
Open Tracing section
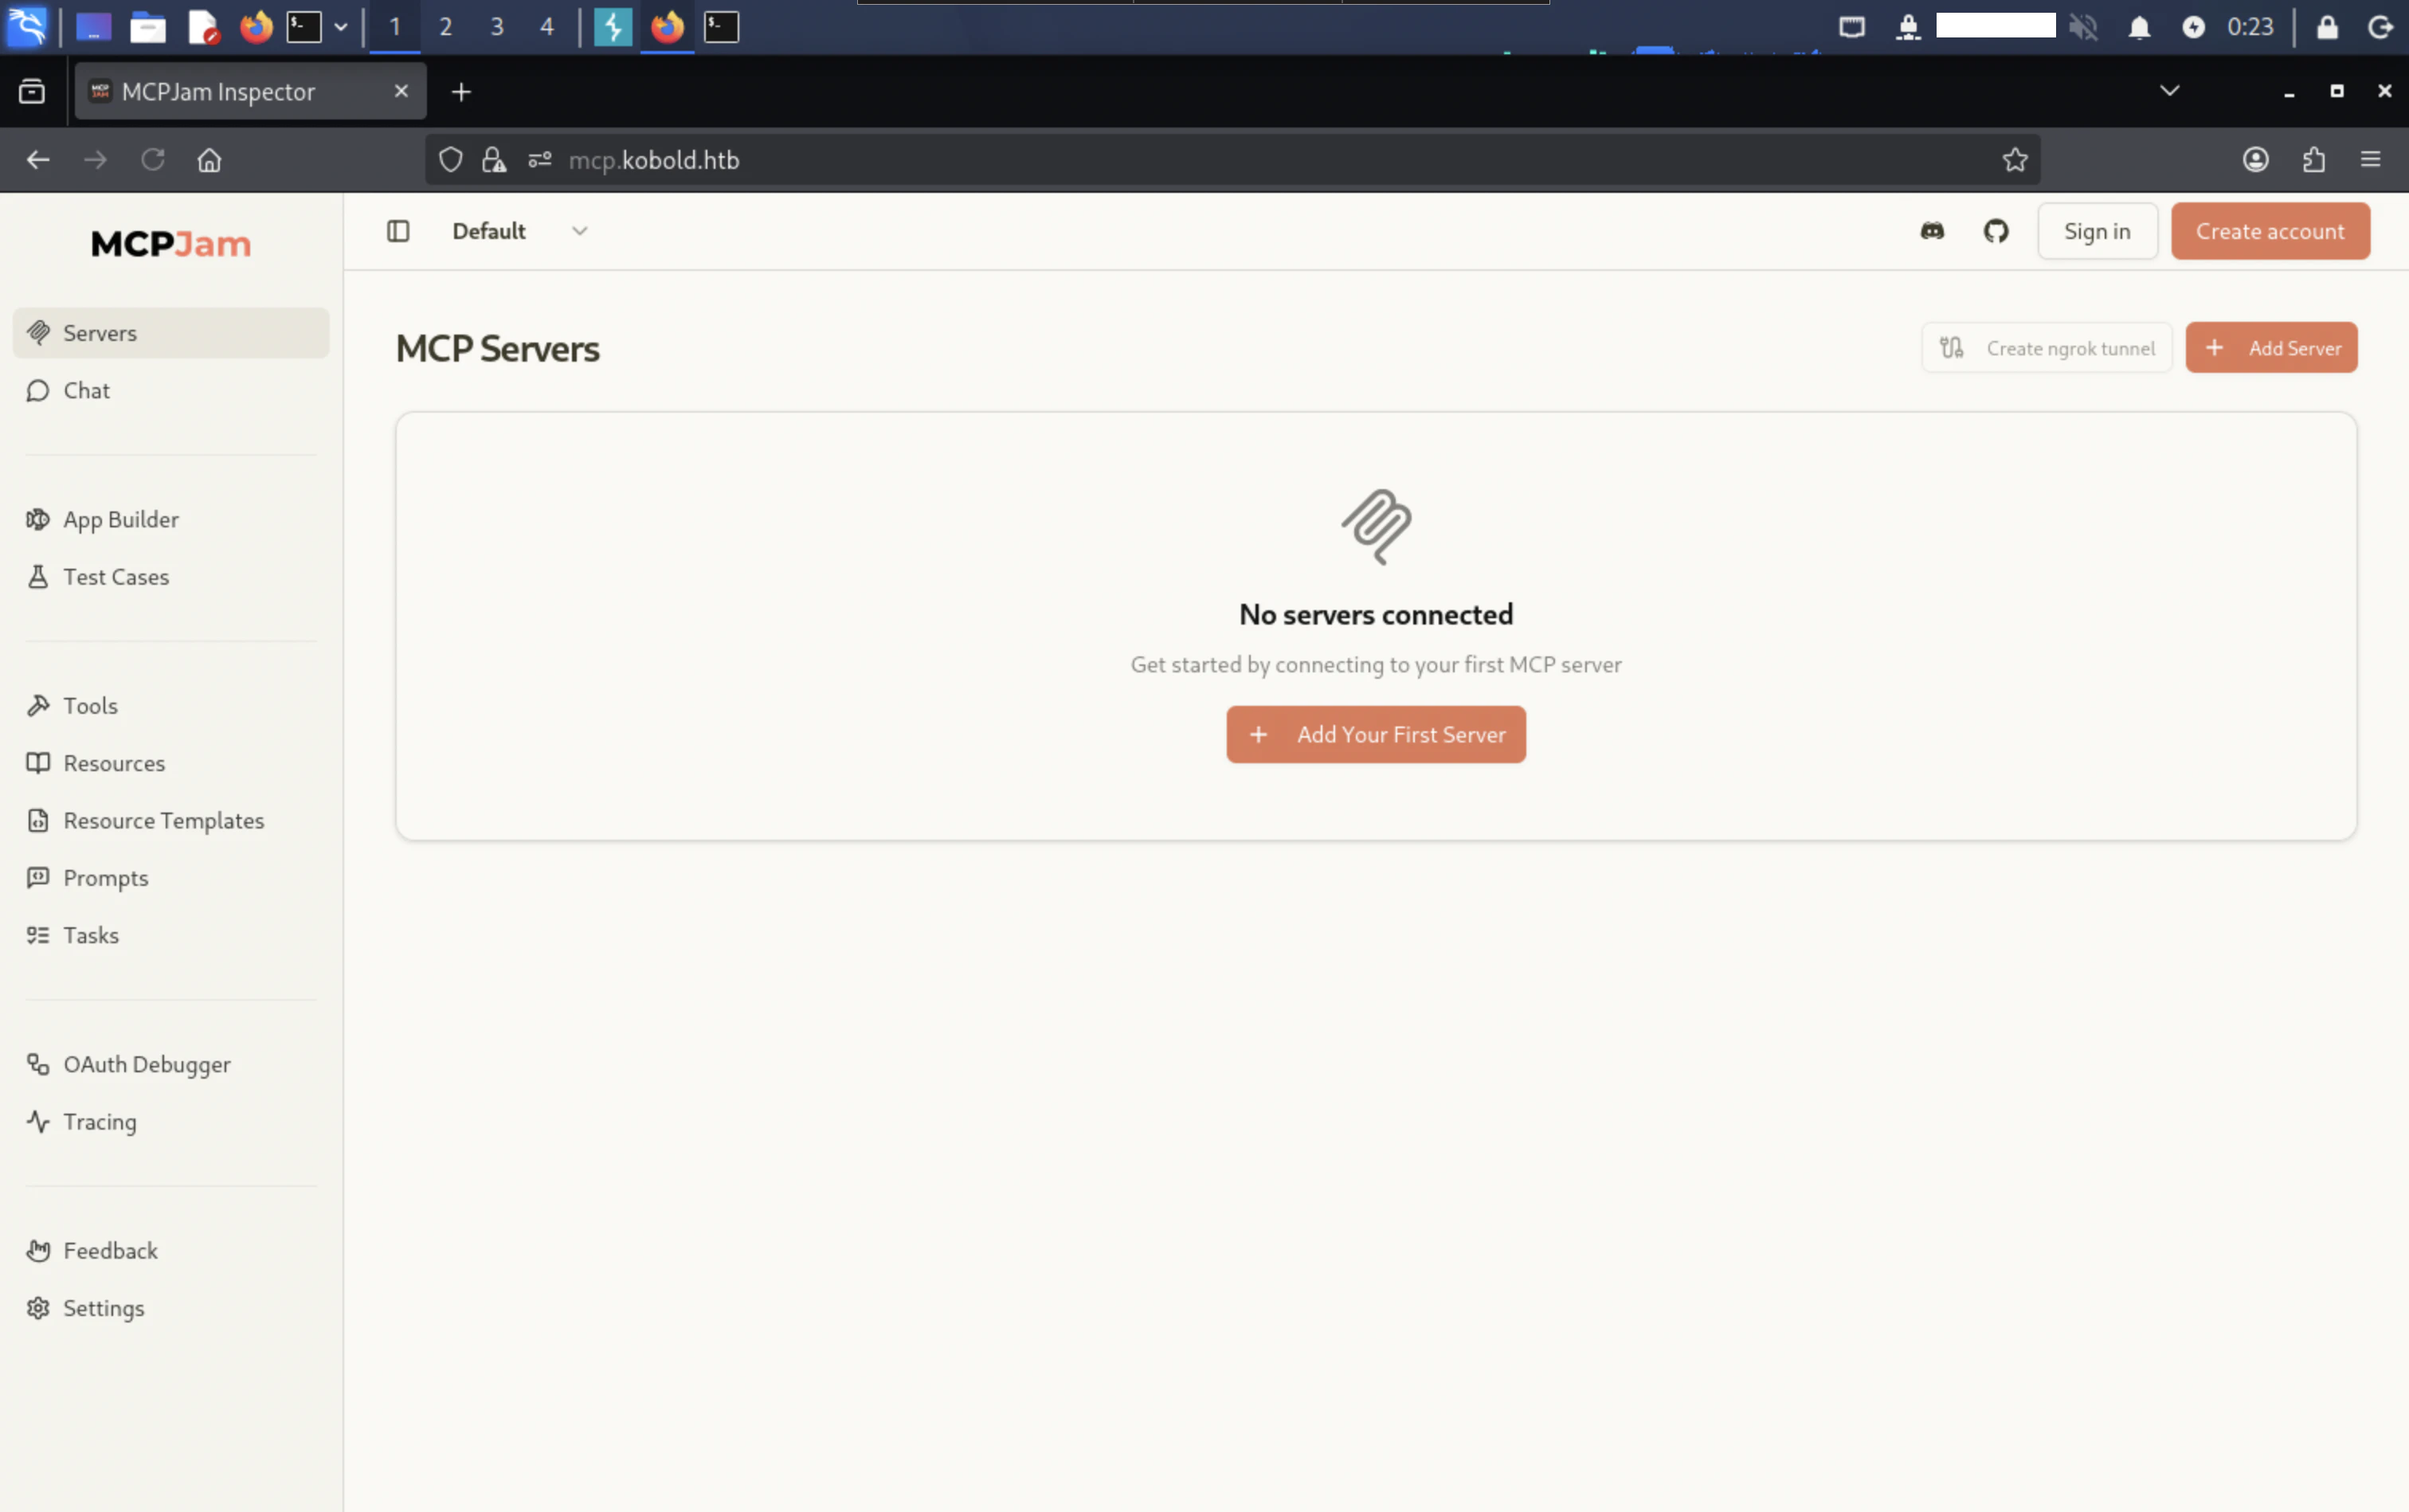(171, 1122)
